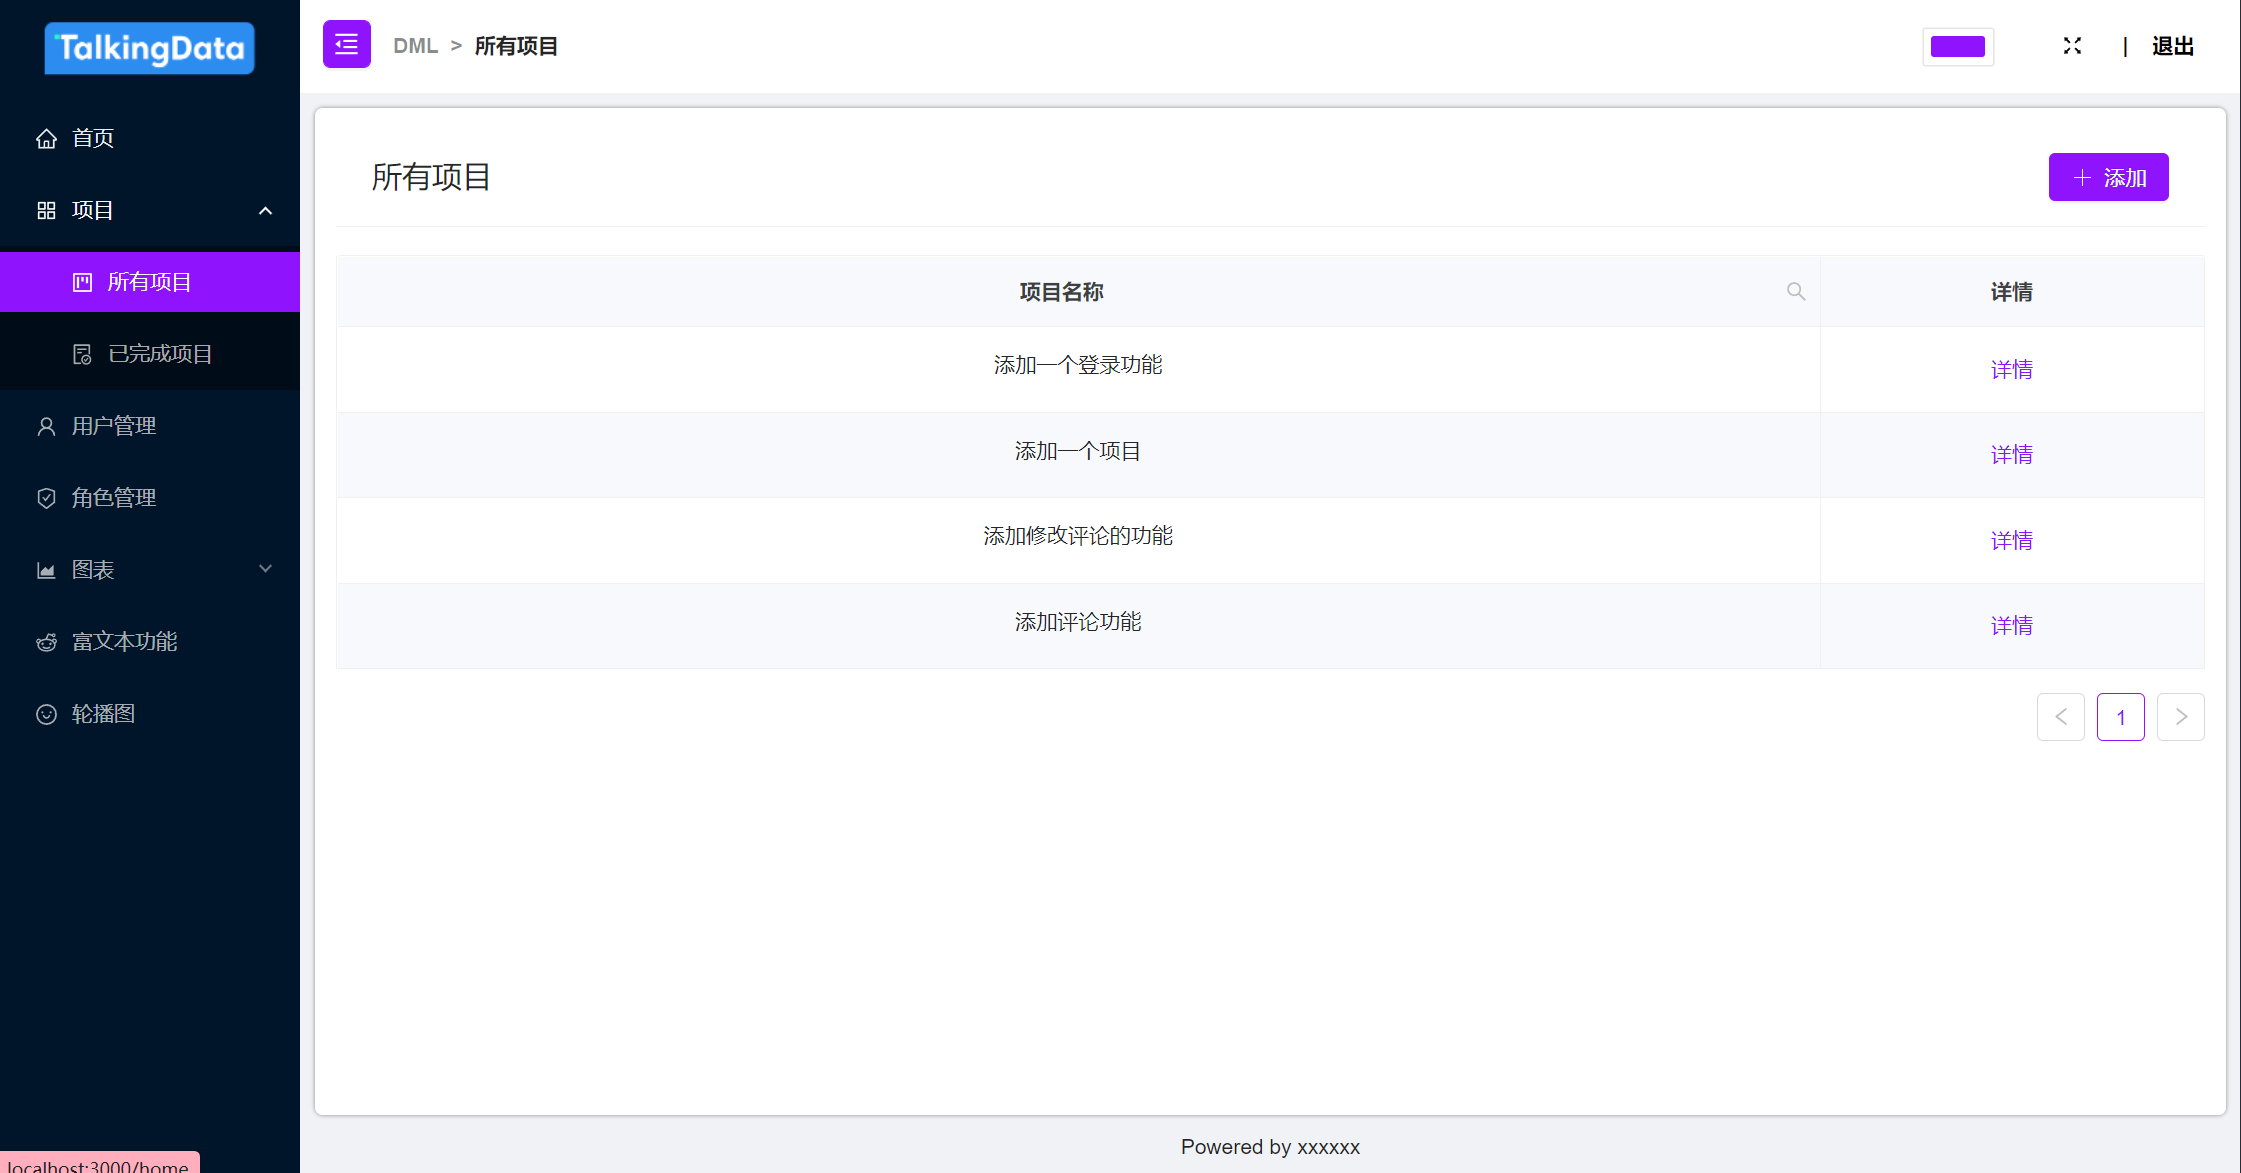Open the next page arrow in pagination
Viewport: 2241px width, 1173px height.
click(x=2181, y=717)
